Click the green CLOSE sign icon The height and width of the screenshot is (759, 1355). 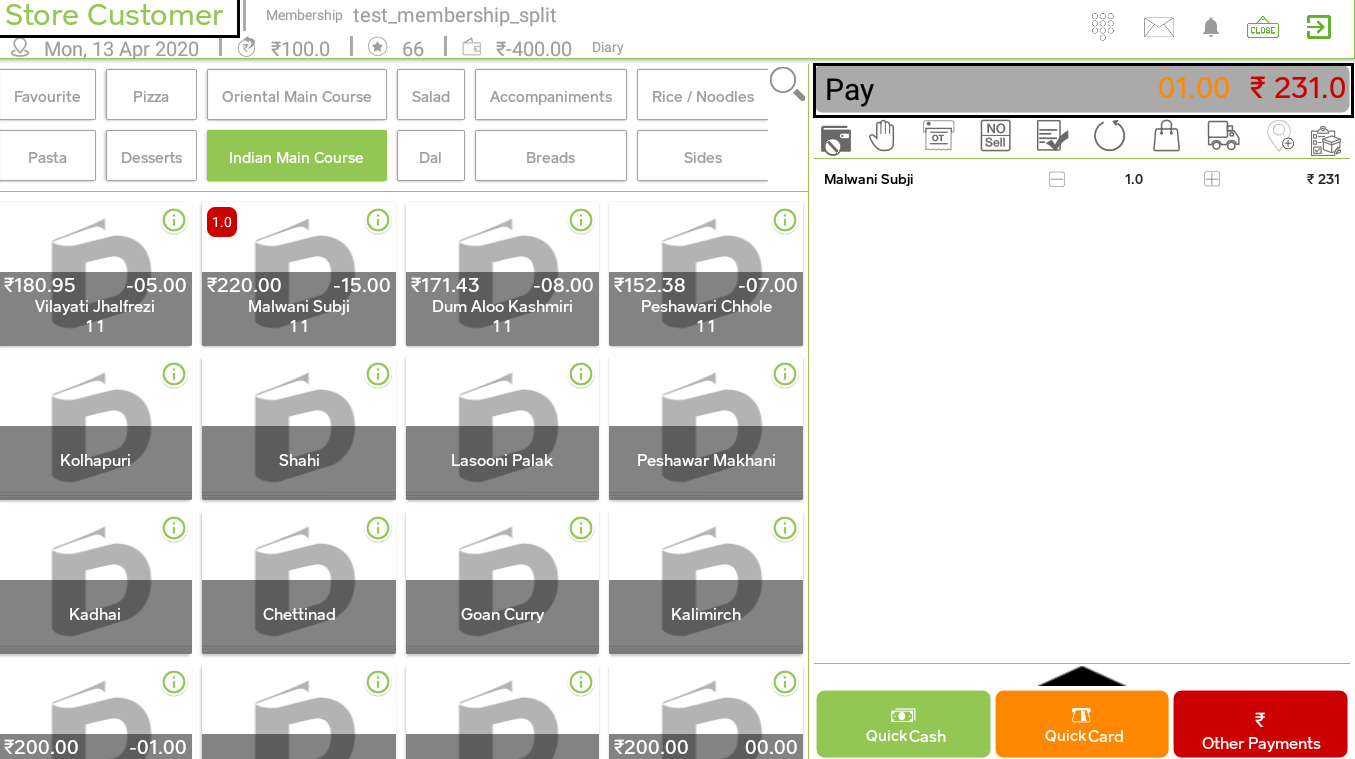(x=1263, y=28)
